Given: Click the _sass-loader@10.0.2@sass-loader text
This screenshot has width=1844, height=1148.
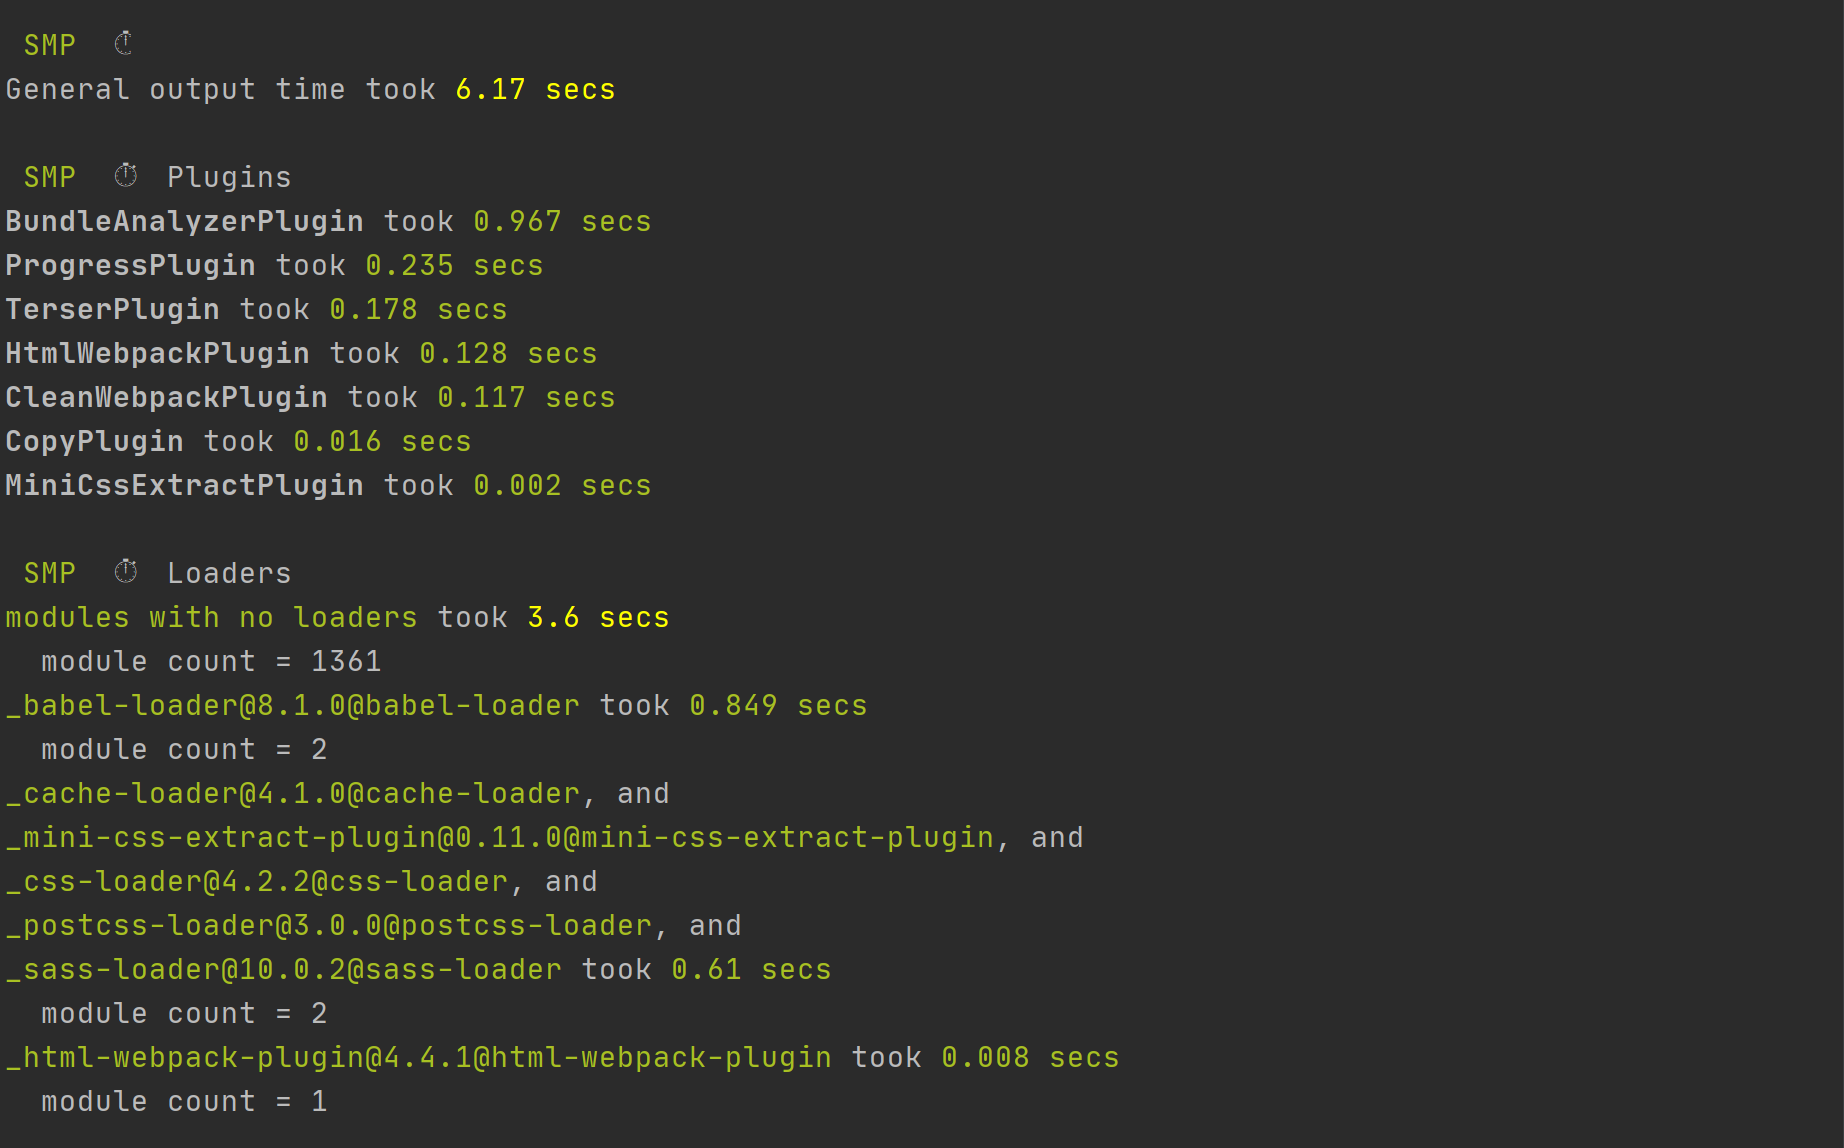Looking at the screenshot, I should [x=284, y=969].
